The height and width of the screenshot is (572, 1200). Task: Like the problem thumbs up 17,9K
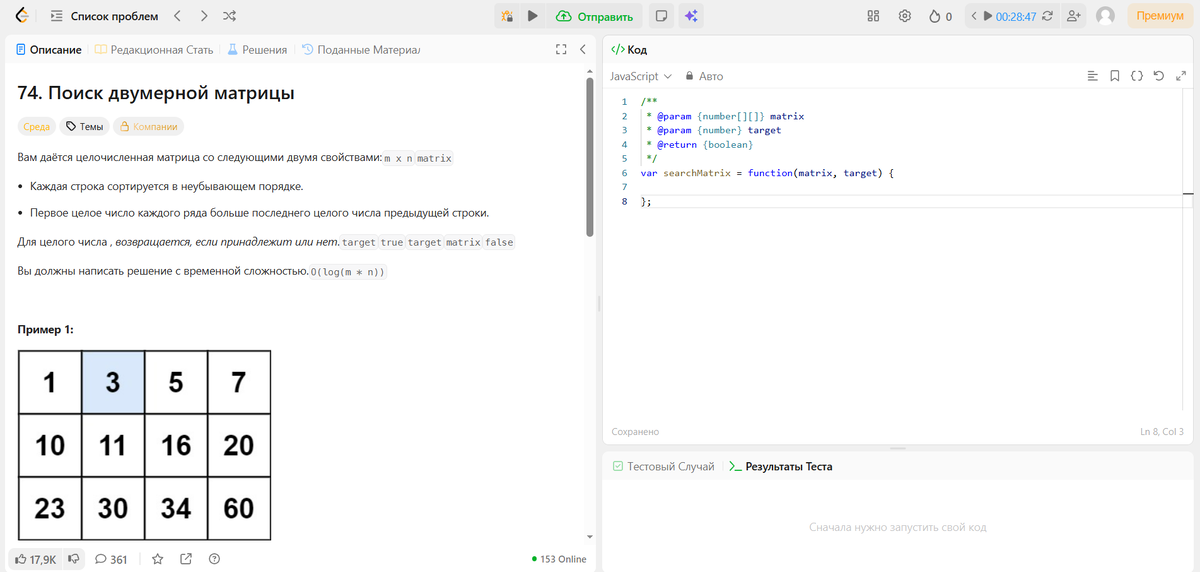[35, 559]
